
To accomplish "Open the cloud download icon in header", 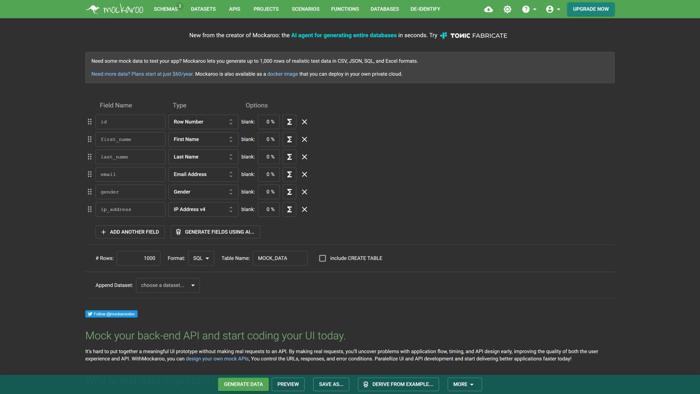I will pyautogui.click(x=488, y=9).
